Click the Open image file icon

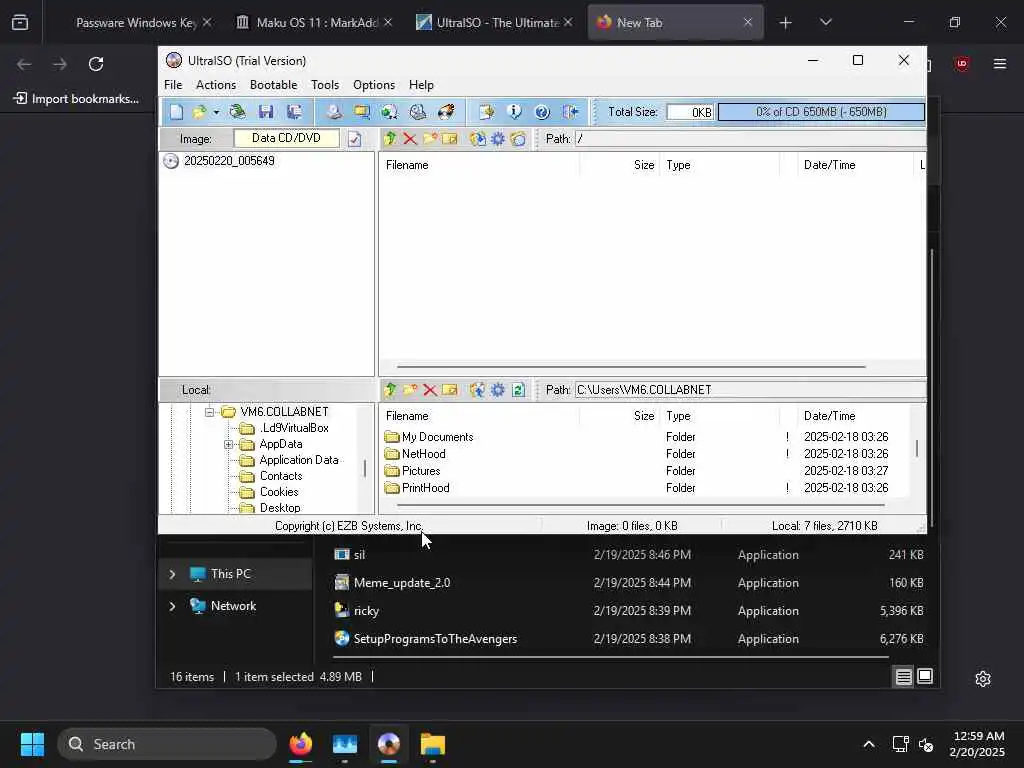click(x=199, y=112)
